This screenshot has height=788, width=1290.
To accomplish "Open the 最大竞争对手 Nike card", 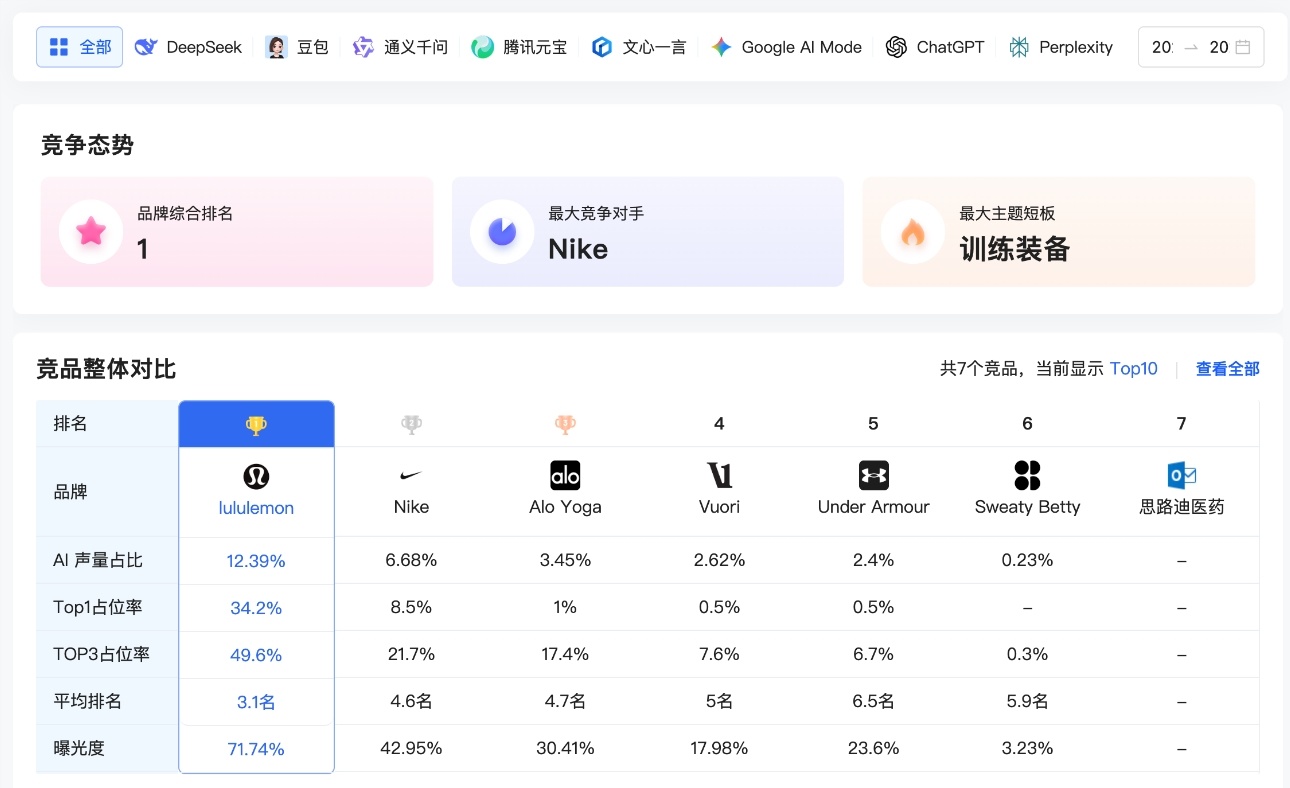I will point(648,232).
